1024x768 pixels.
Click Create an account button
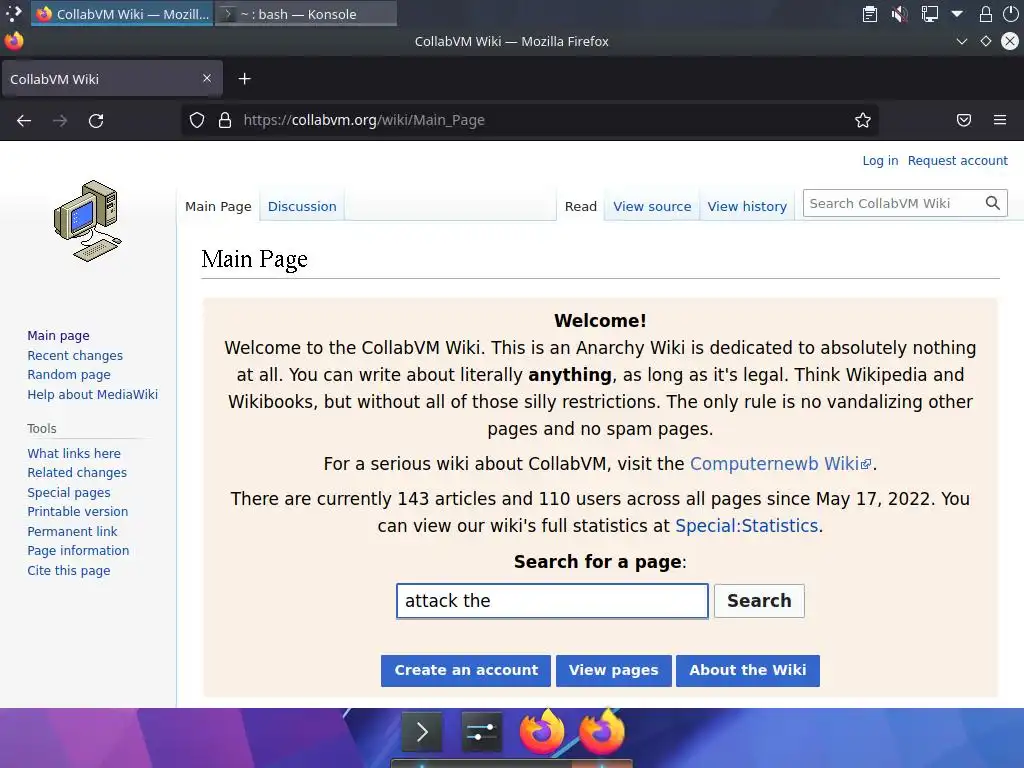466,671
